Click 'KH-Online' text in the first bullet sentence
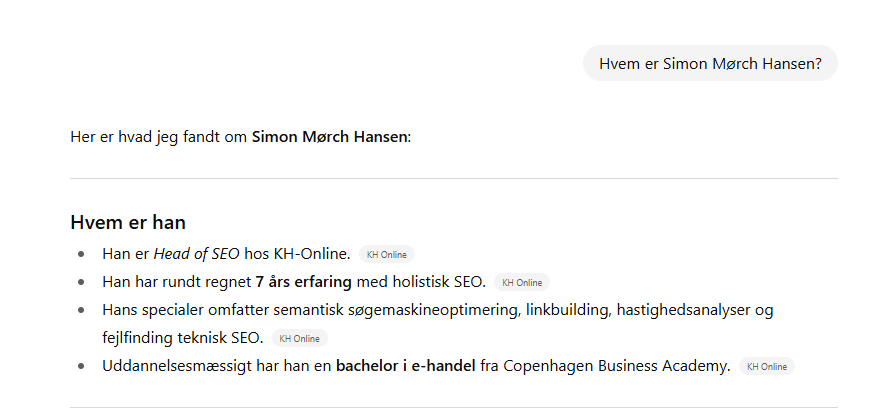Screen dimensions: 891x417 coord(312,254)
